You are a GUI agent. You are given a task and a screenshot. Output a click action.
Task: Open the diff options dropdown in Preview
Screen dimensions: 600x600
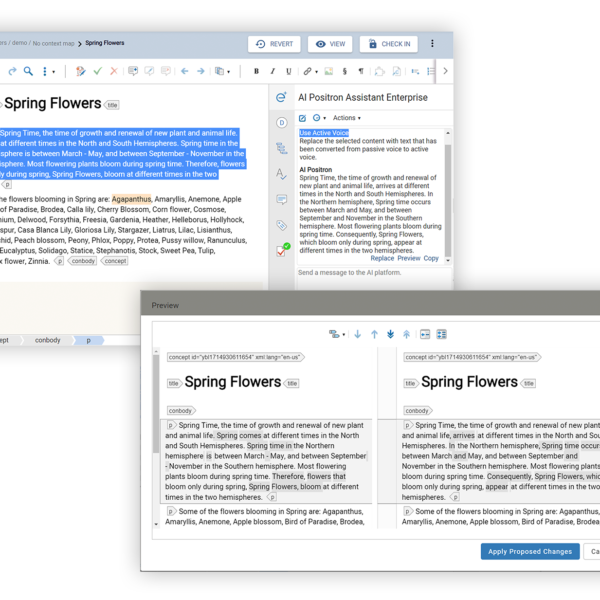pos(337,334)
